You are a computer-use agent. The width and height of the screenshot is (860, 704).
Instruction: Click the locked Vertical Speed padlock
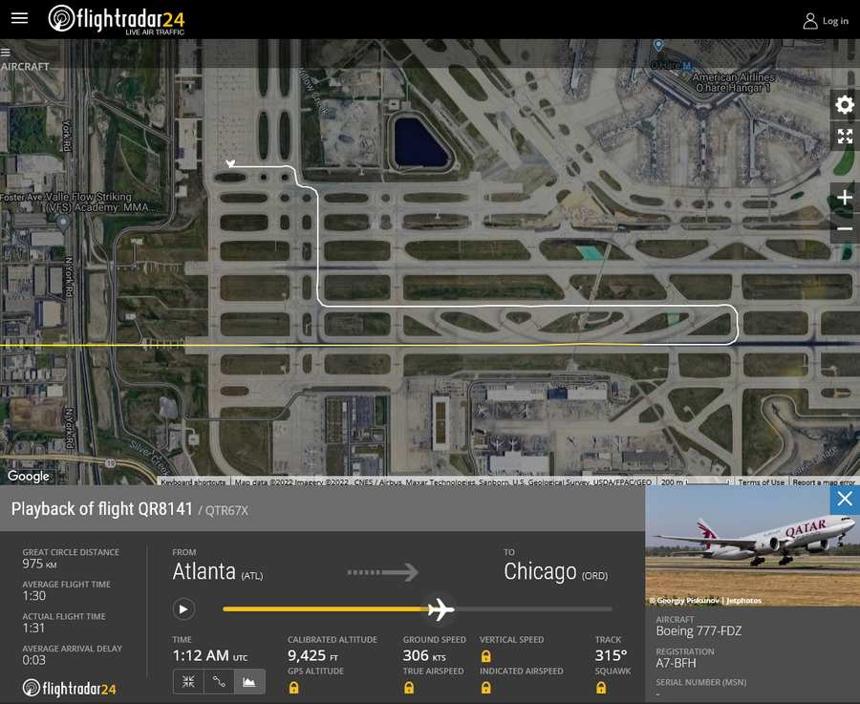click(x=486, y=656)
